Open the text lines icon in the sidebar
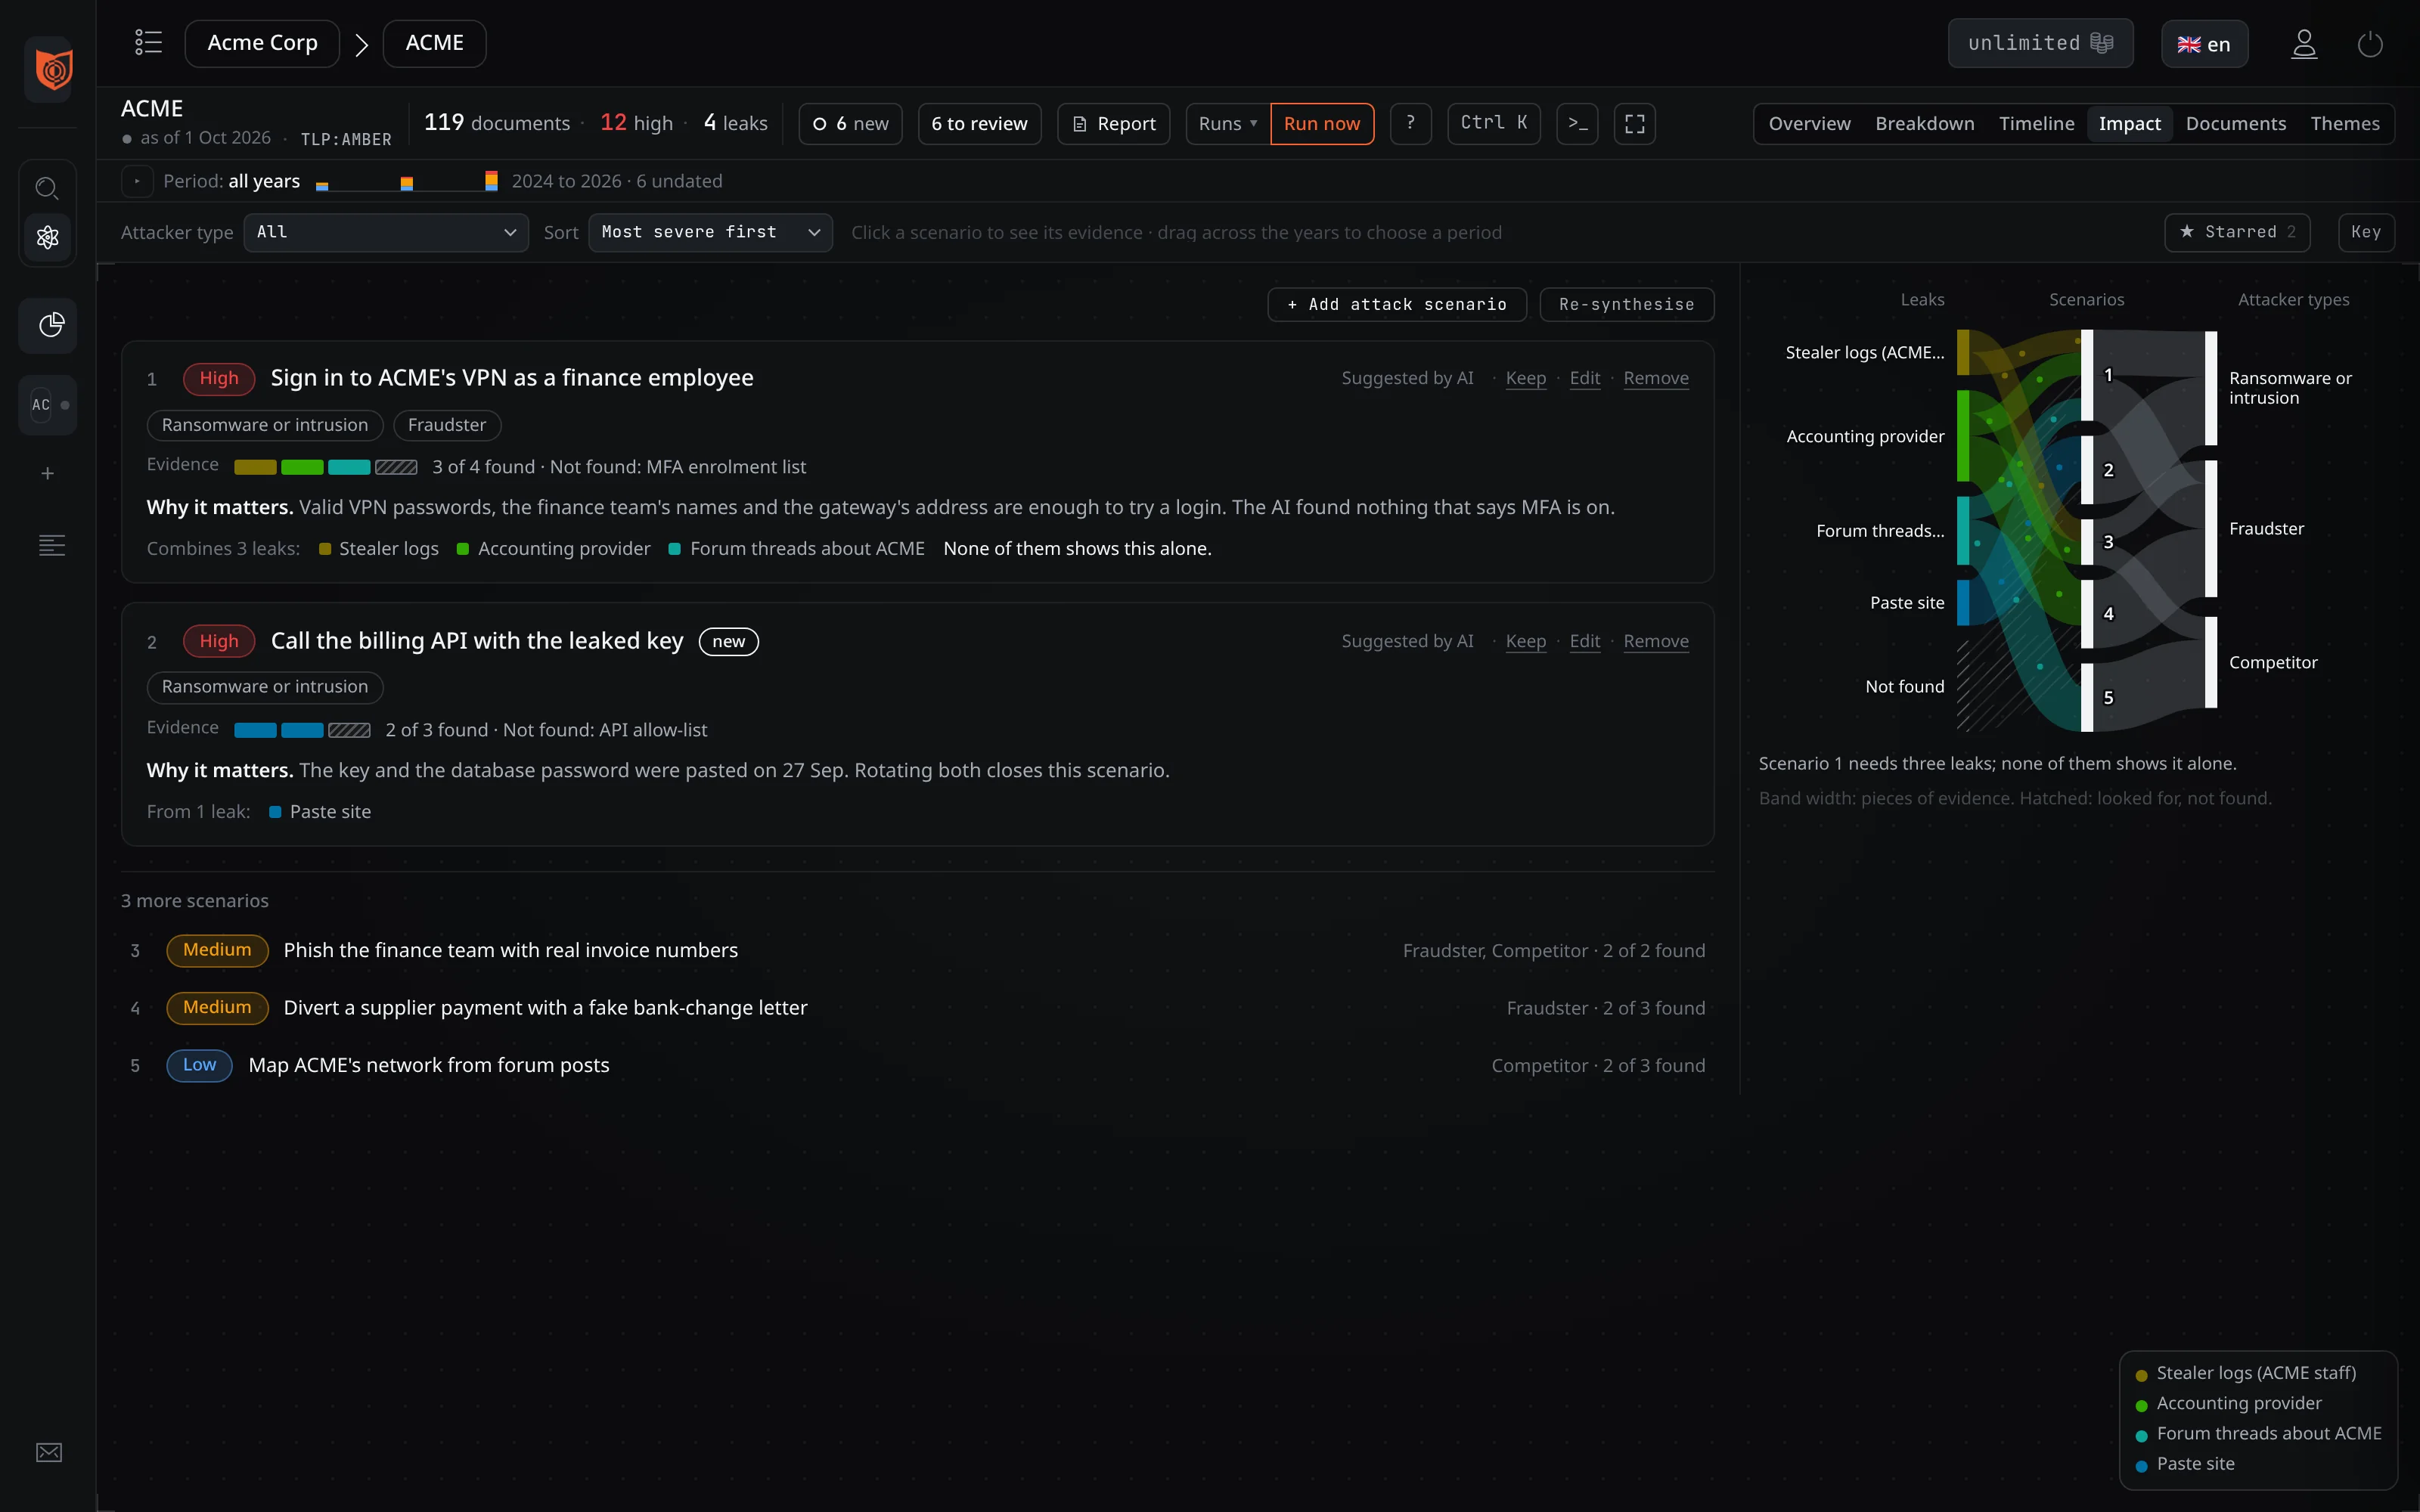2420x1512 pixels. pos(51,546)
